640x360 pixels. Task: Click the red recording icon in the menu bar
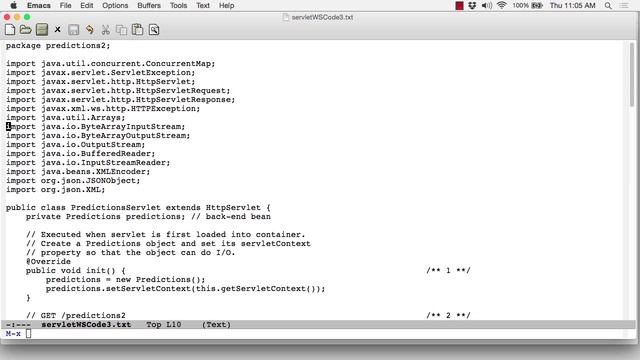(x=459, y=5)
